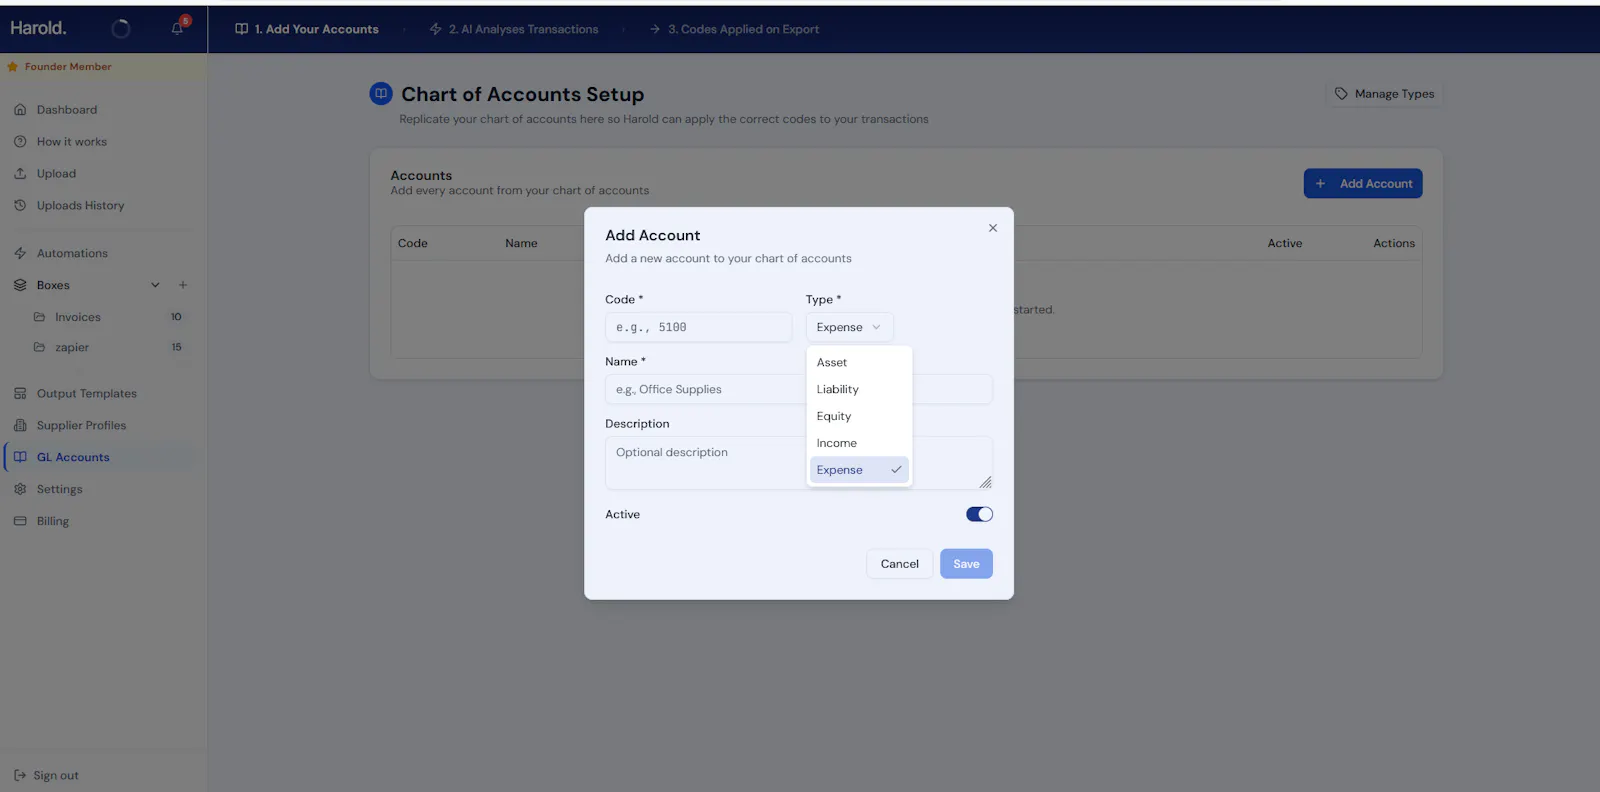
Task: Open the Dashboard page
Action: click(x=67, y=110)
